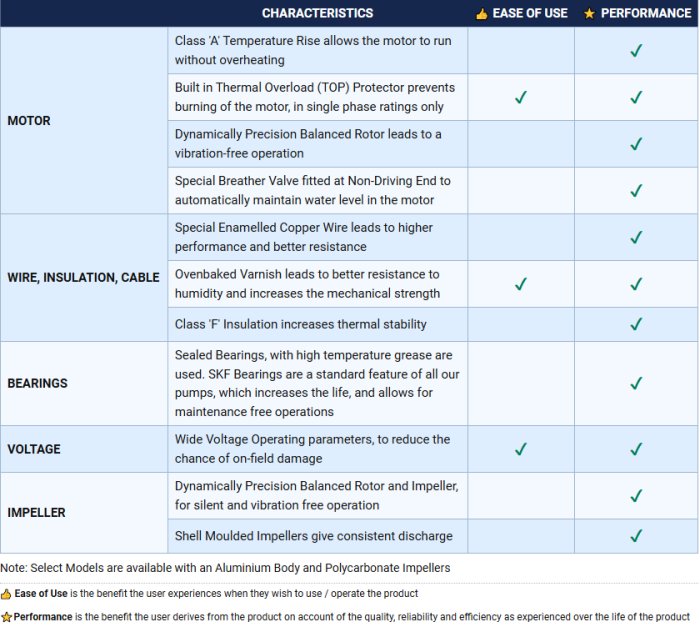Click the Special Enamelled Copper Wire description
This screenshot has height=637, width=700.
tap(304, 237)
